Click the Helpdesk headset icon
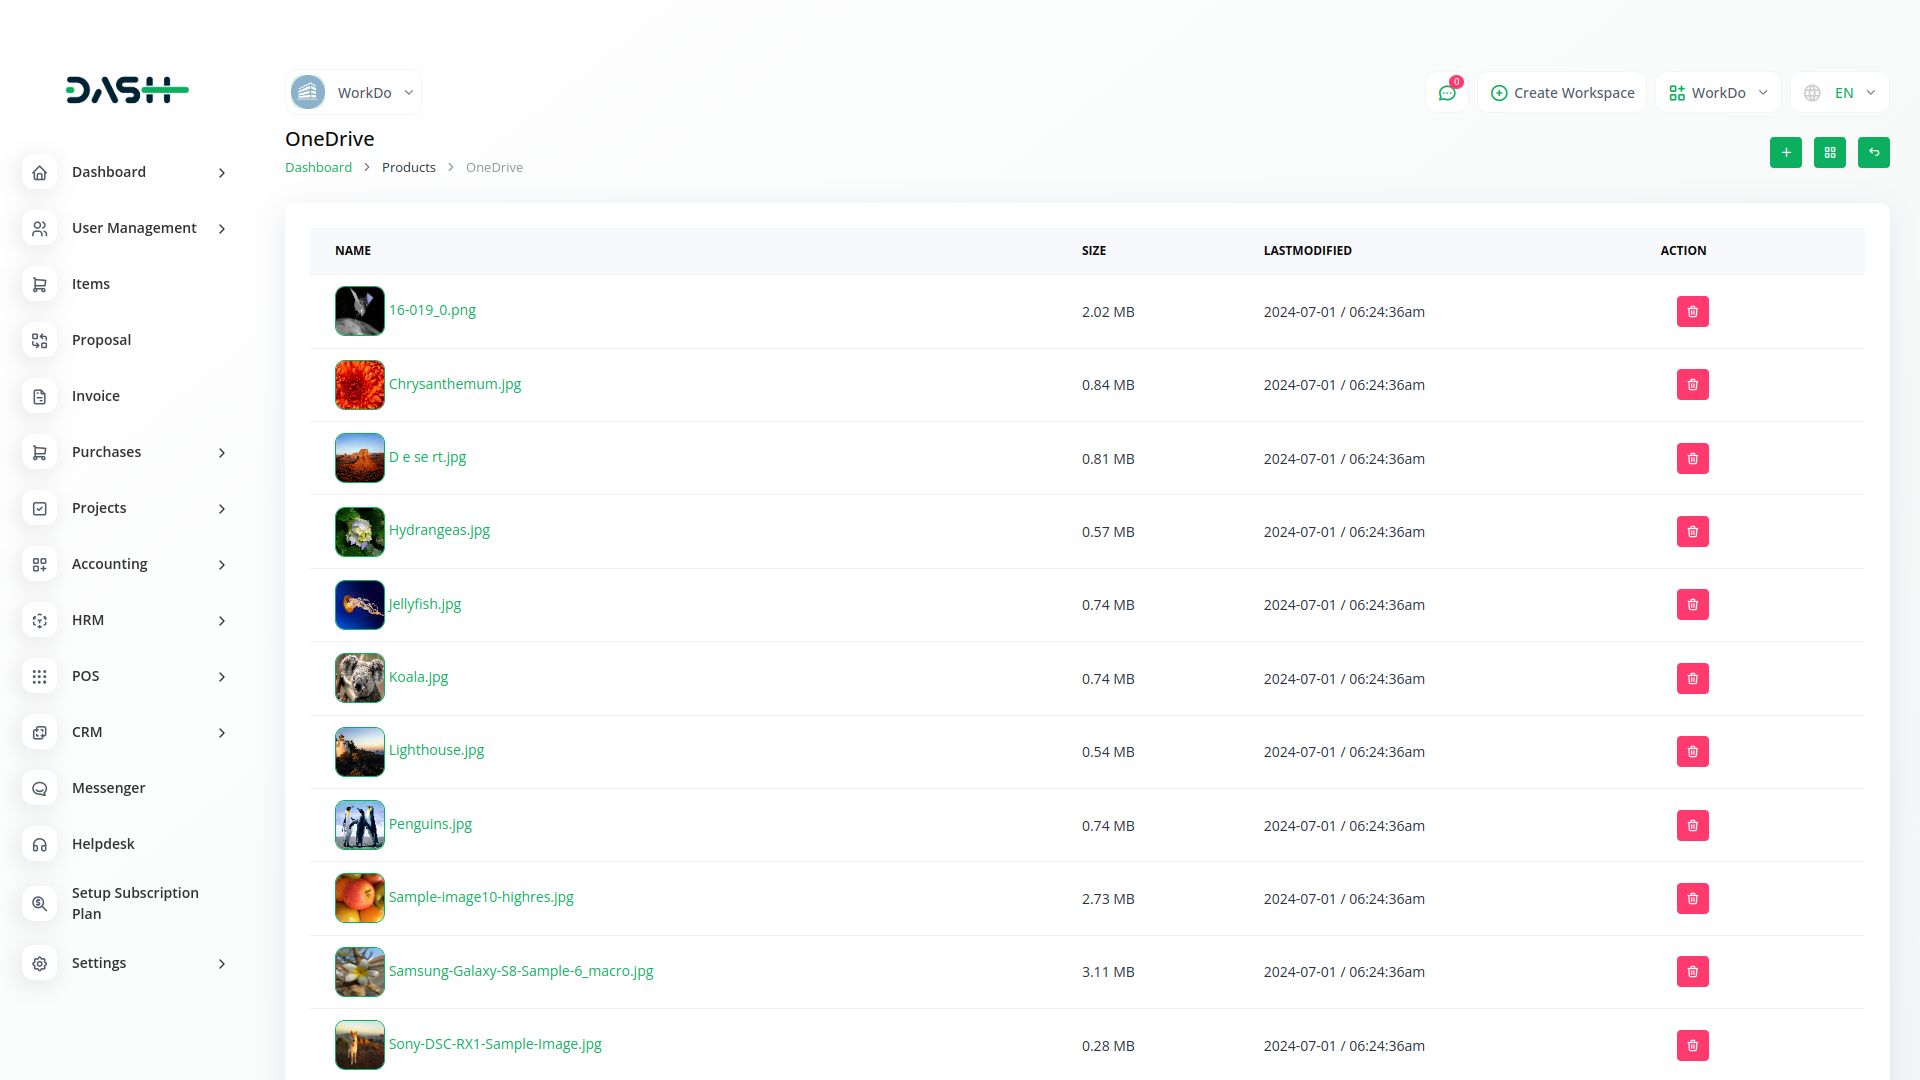This screenshot has width=1920, height=1080. (40, 845)
